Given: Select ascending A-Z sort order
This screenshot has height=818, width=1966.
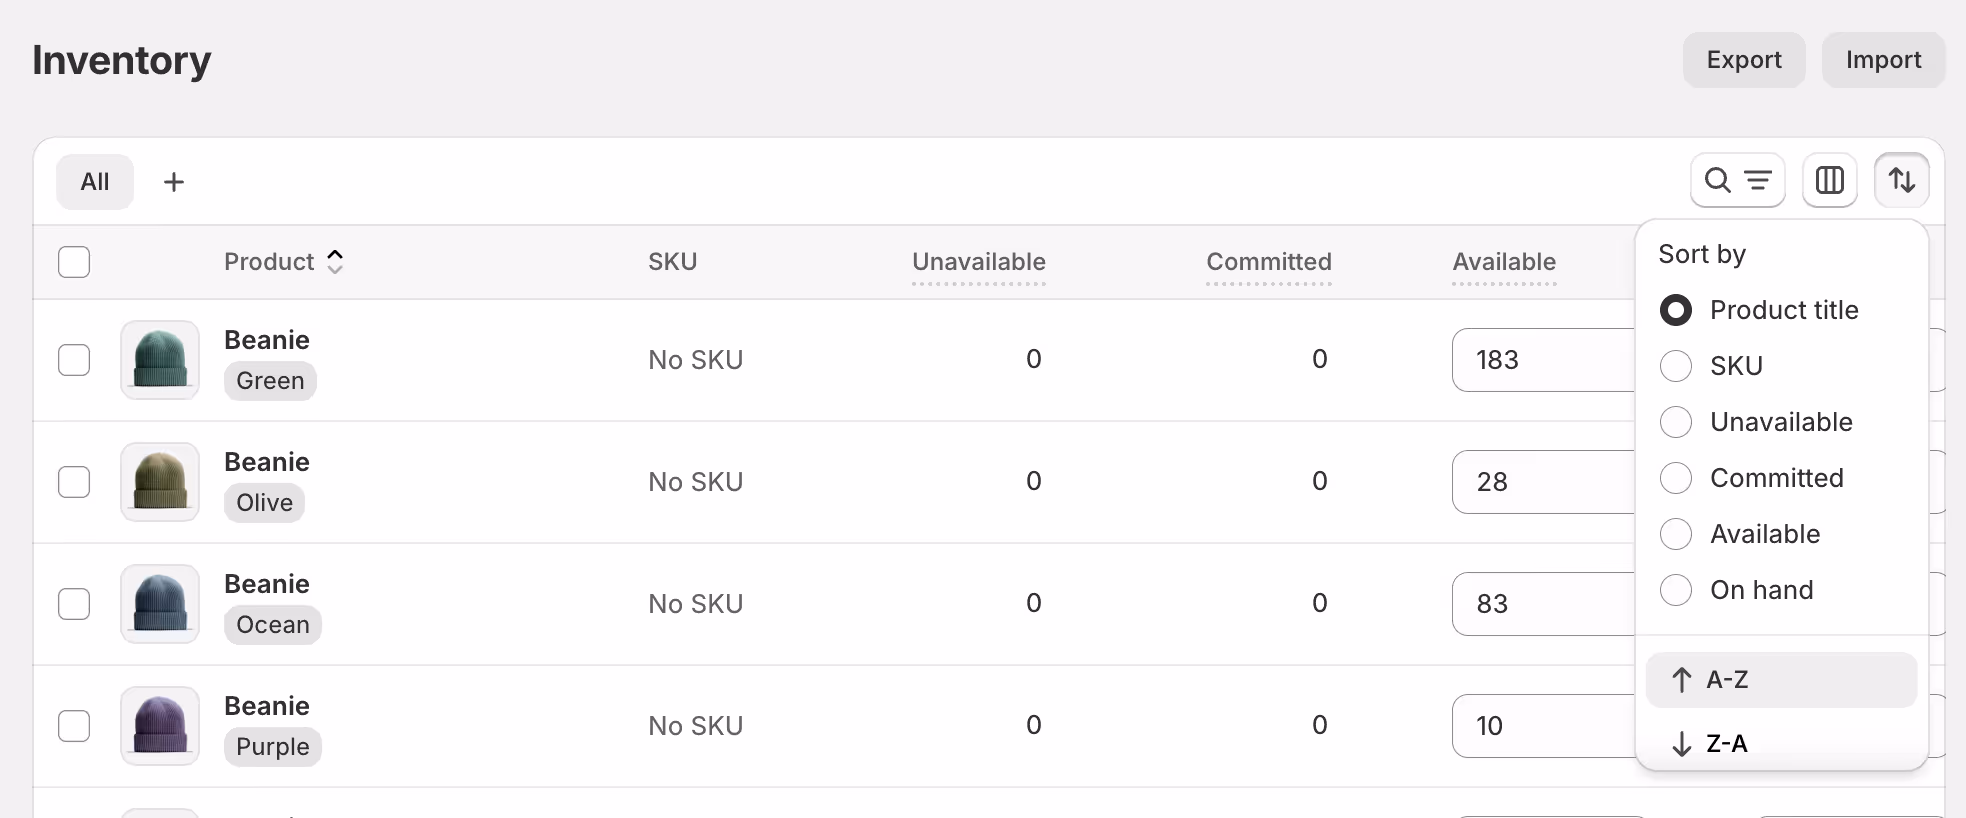Looking at the screenshot, I should [x=1781, y=680].
